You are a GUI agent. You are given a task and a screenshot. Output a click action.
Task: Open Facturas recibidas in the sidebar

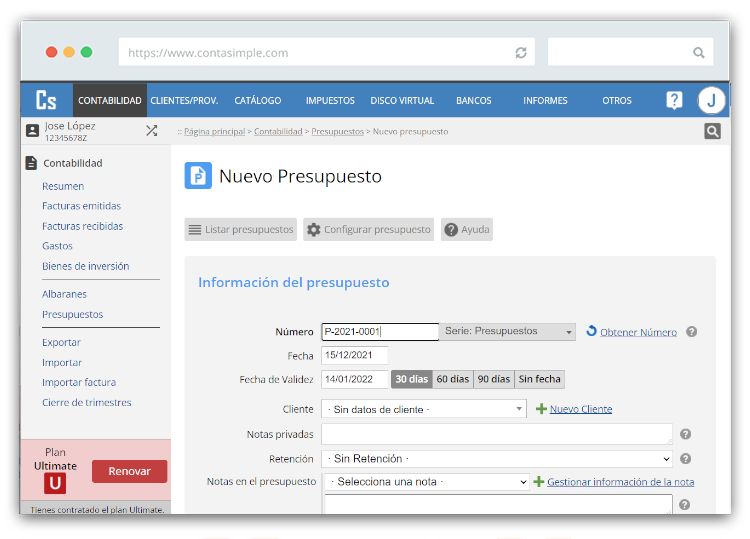tap(82, 226)
